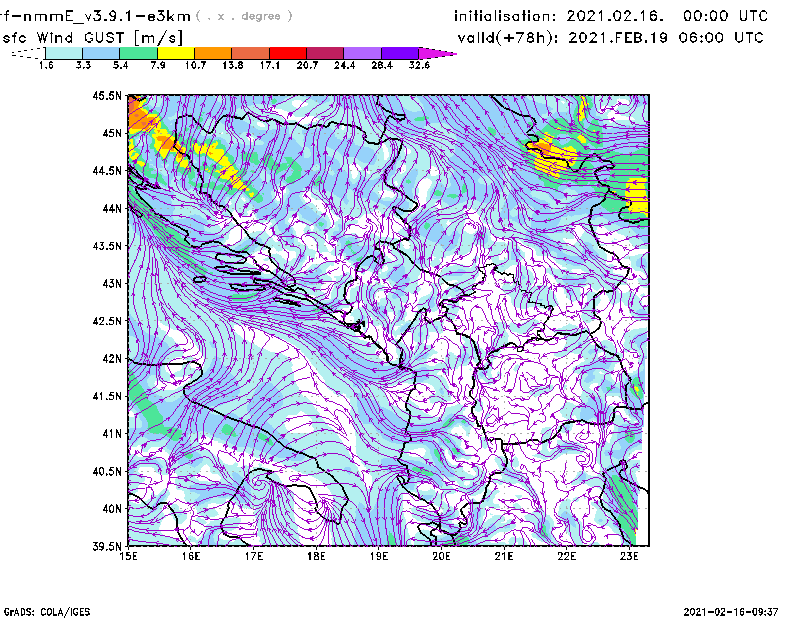Click the 16E longitude label

tap(191, 556)
